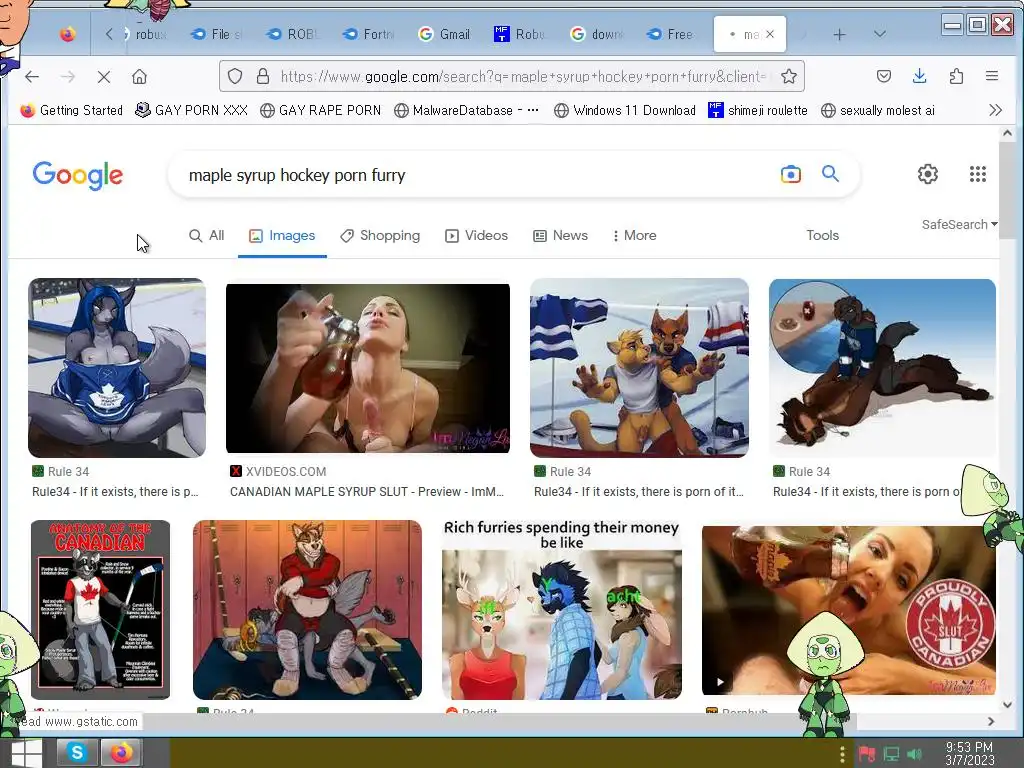
Task: Switch to the News results tab
Action: pos(560,236)
